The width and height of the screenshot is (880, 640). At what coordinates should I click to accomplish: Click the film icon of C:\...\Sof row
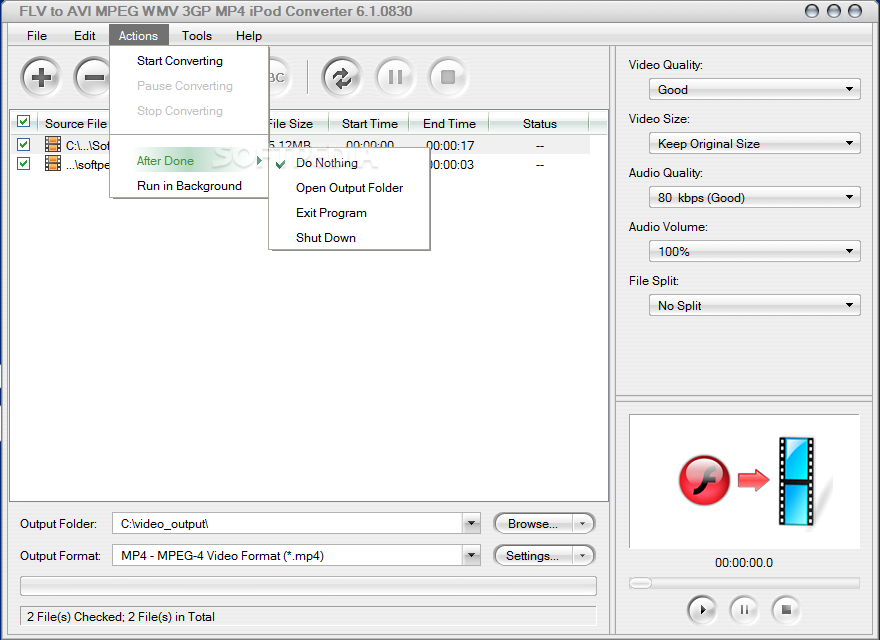click(53, 144)
